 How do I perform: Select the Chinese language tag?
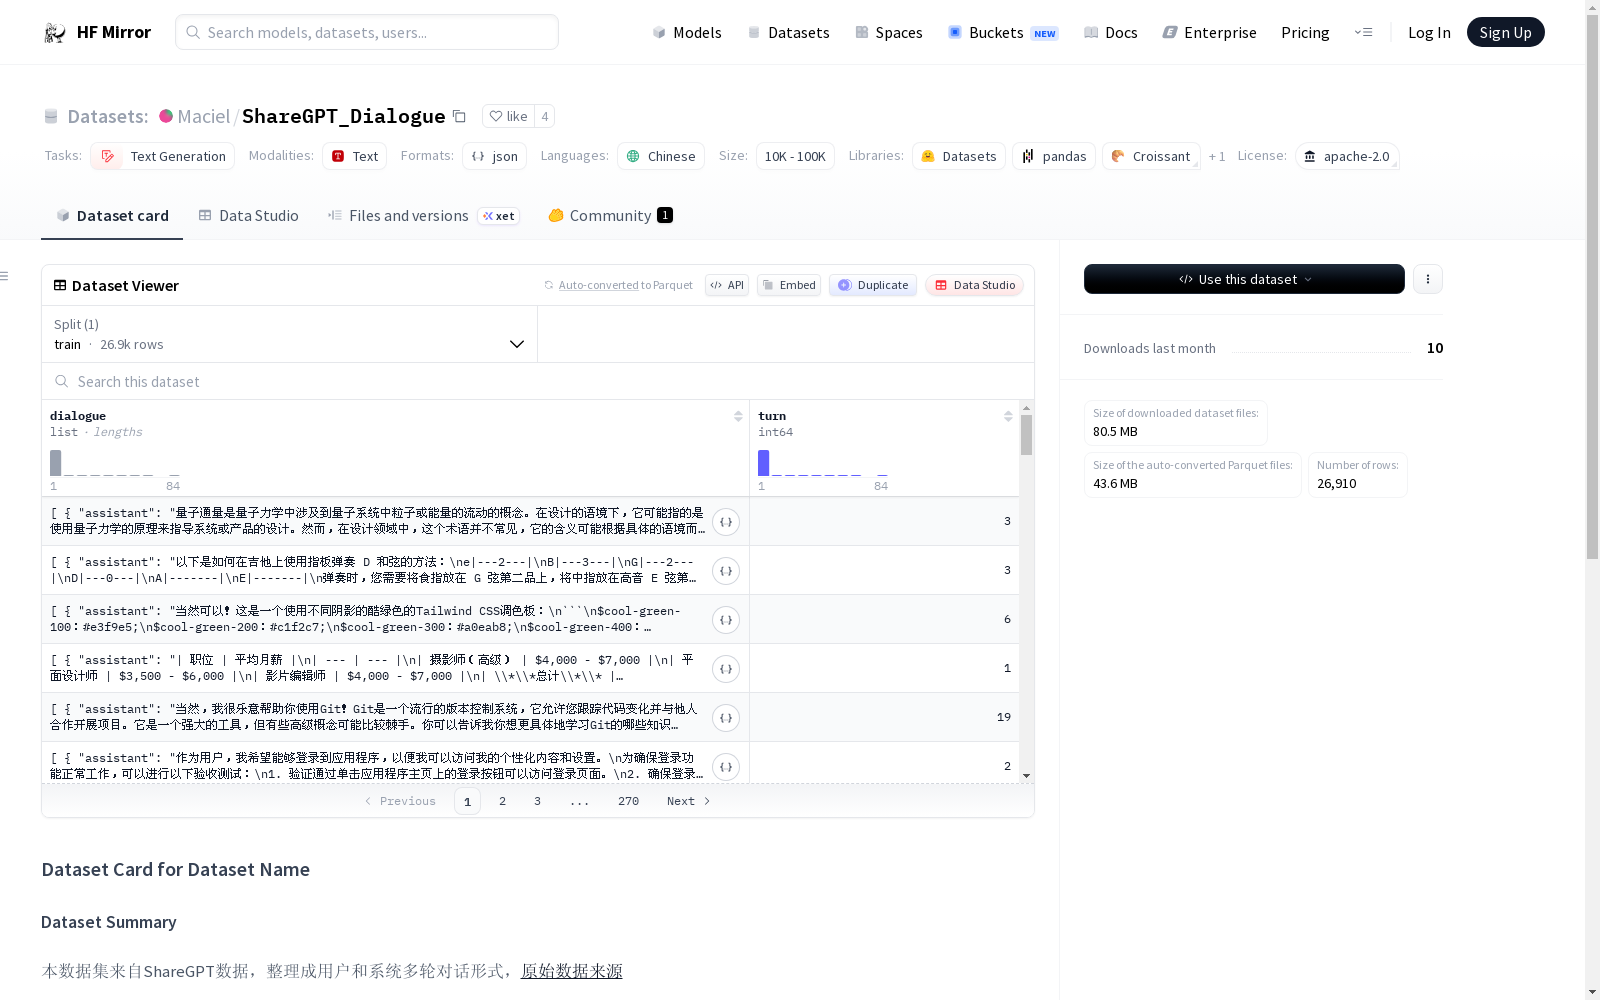tap(660, 156)
